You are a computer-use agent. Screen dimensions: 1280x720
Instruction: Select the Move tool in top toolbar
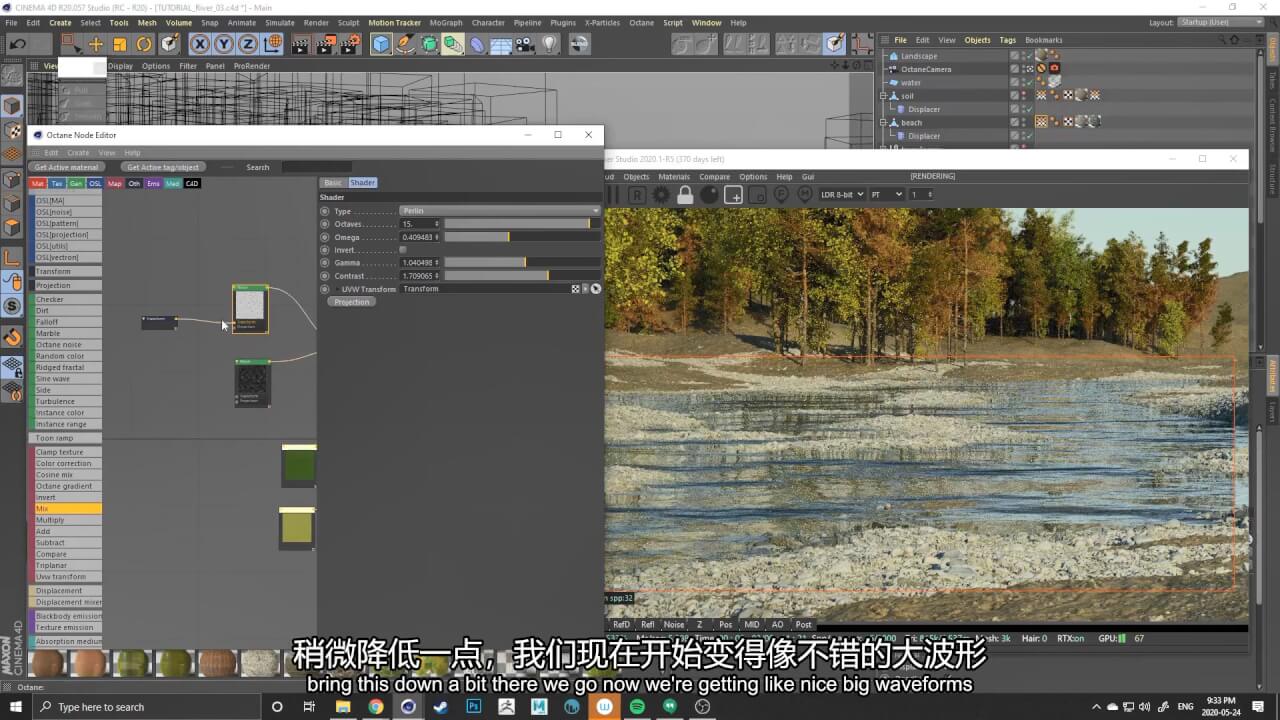pos(96,44)
